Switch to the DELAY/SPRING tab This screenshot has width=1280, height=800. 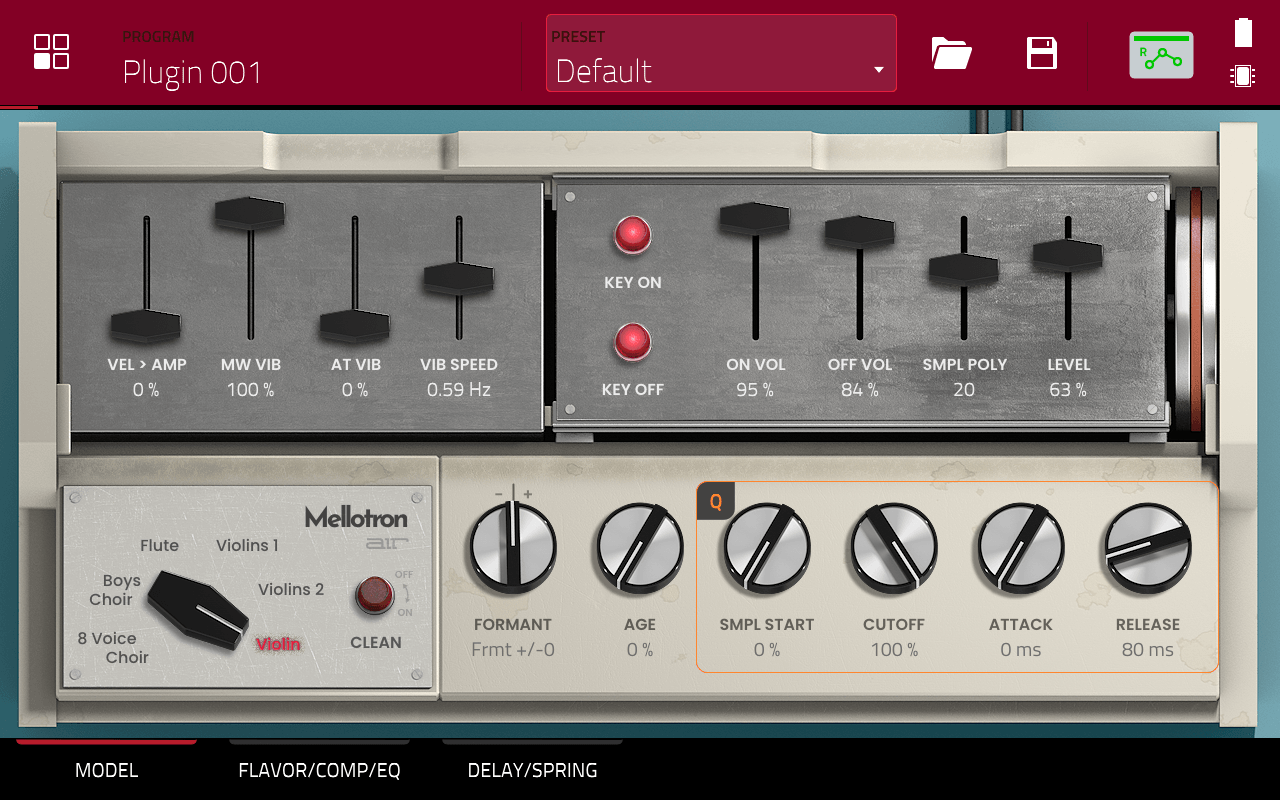coord(532,770)
